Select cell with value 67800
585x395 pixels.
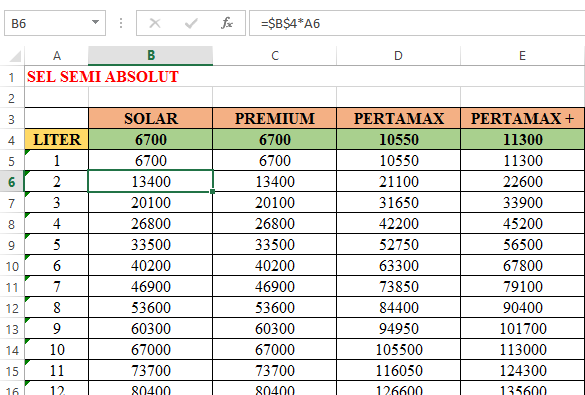pyautogui.click(x=522, y=266)
